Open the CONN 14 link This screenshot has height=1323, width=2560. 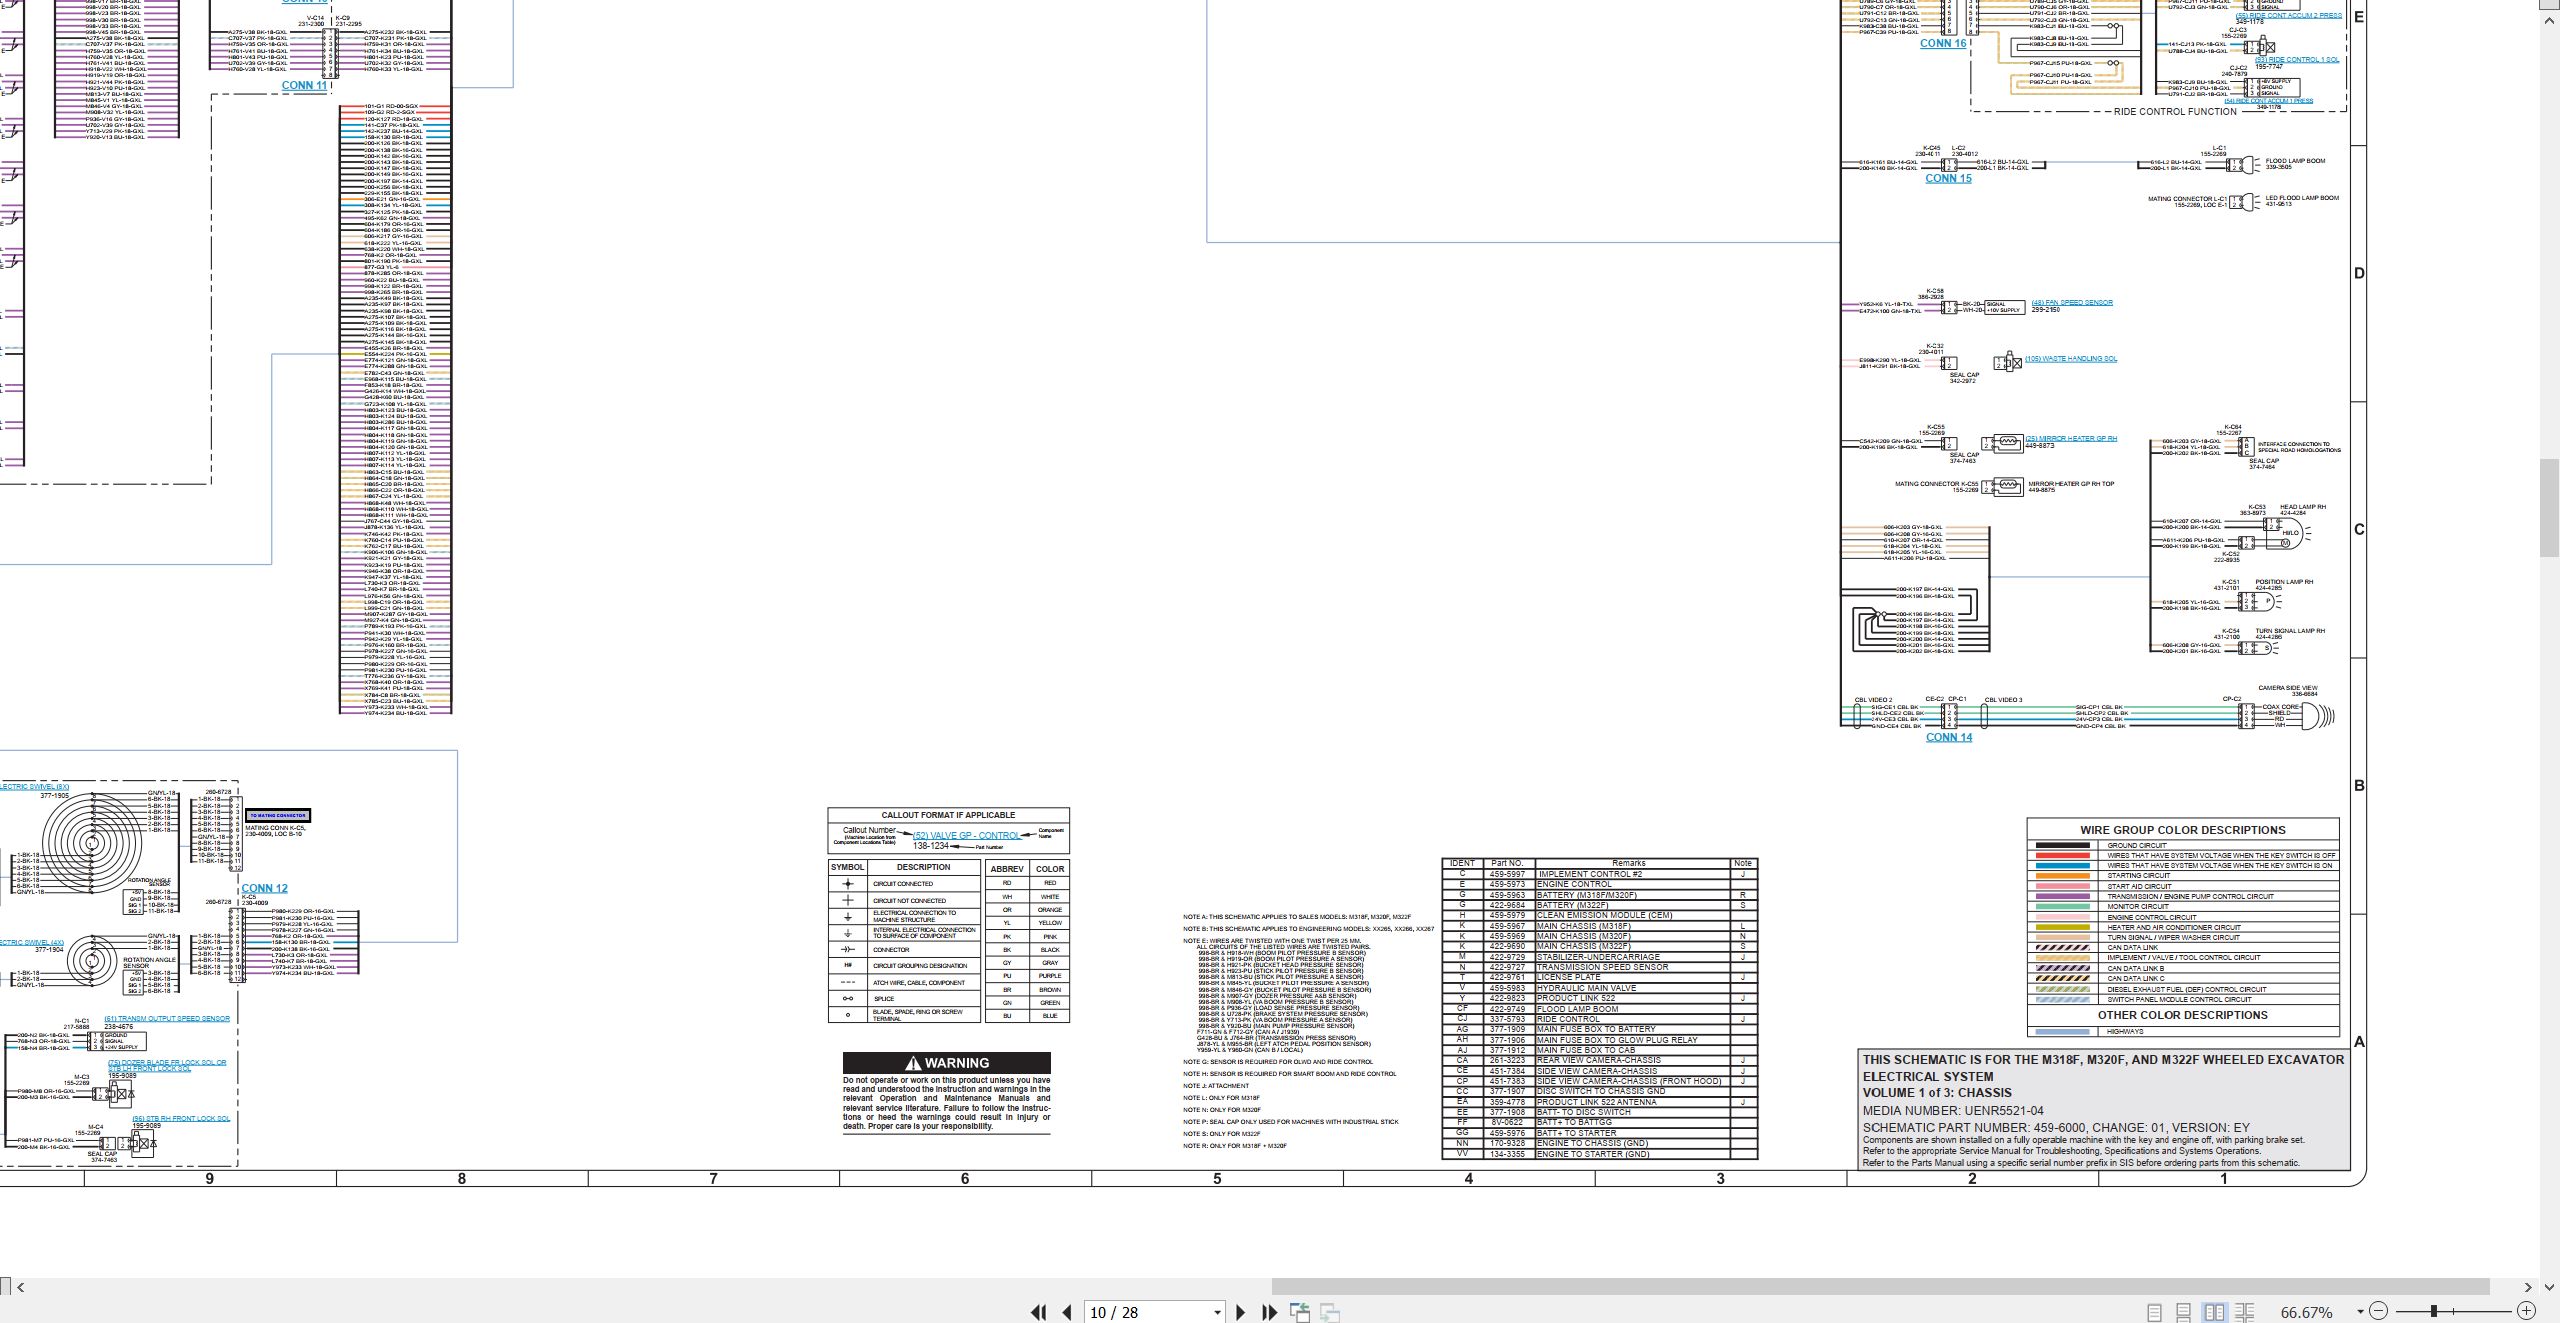[x=1949, y=737]
